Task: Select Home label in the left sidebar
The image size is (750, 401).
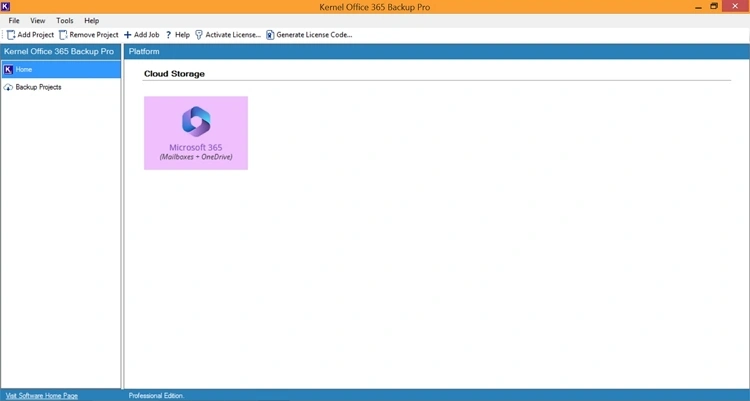Action: tap(24, 69)
